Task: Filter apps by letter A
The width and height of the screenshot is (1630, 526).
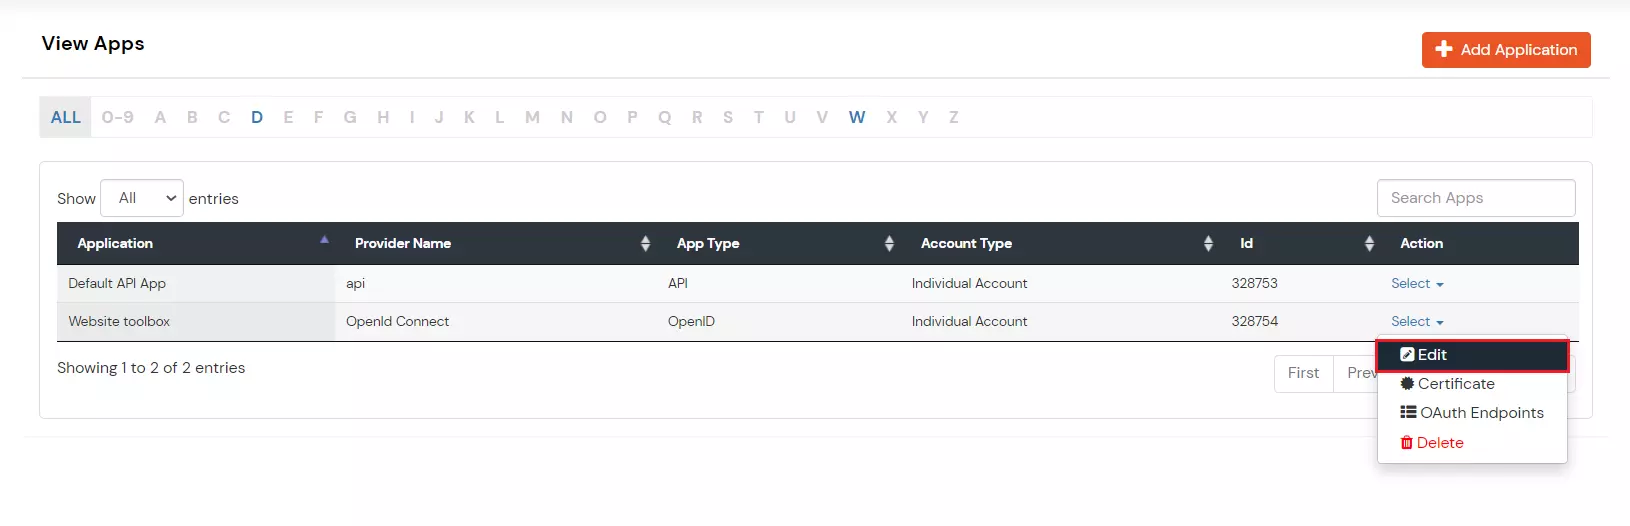Action: [160, 117]
